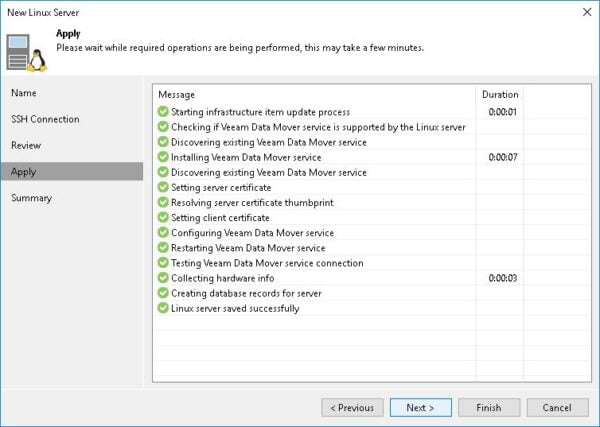Click the Message column header
The image size is (600, 427).
point(177,94)
